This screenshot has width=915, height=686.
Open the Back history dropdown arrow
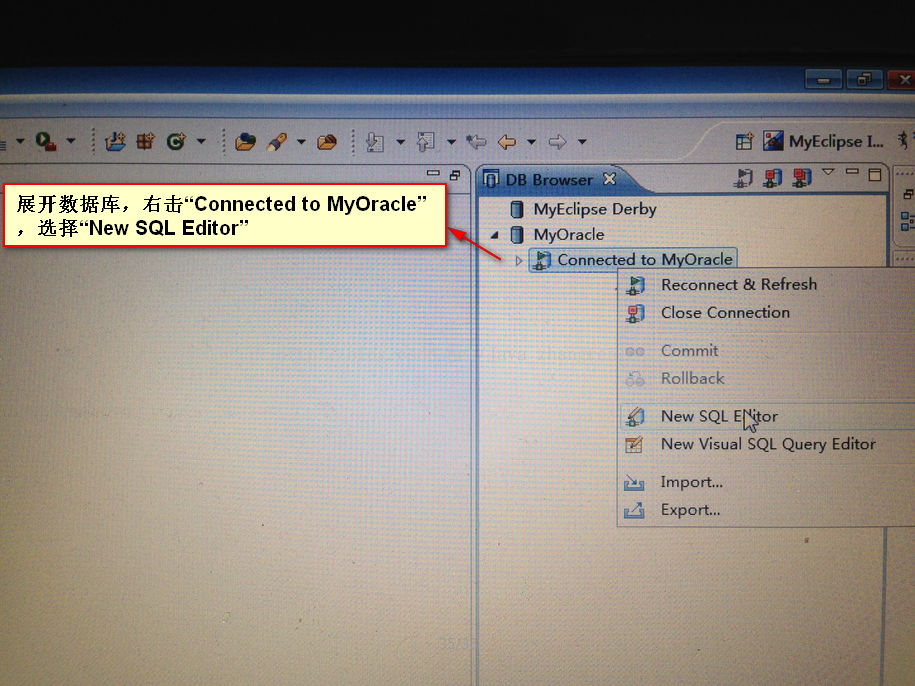[531, 141]
